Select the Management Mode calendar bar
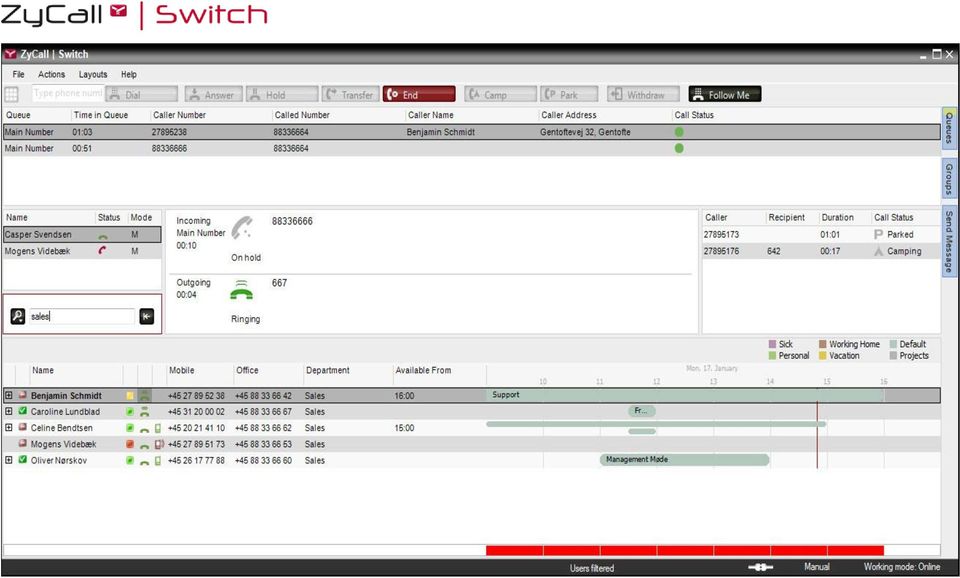The height and width of the screenshot is (578, 960). coord(684,460)
